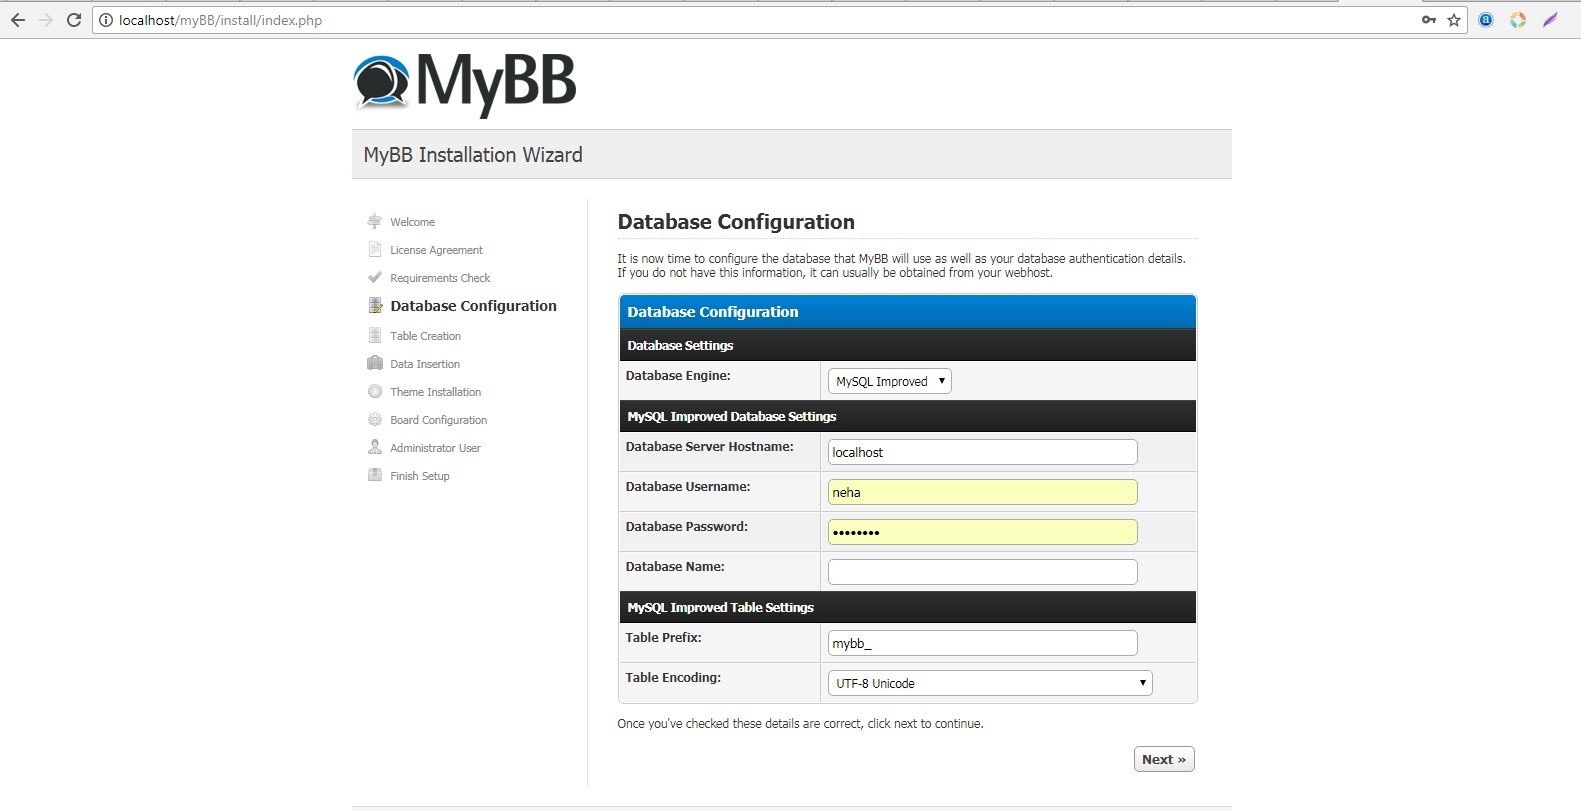This screenshot has height=811, width=1581.
Task: Go to the Administrator User step
Action: click(435, 448)
